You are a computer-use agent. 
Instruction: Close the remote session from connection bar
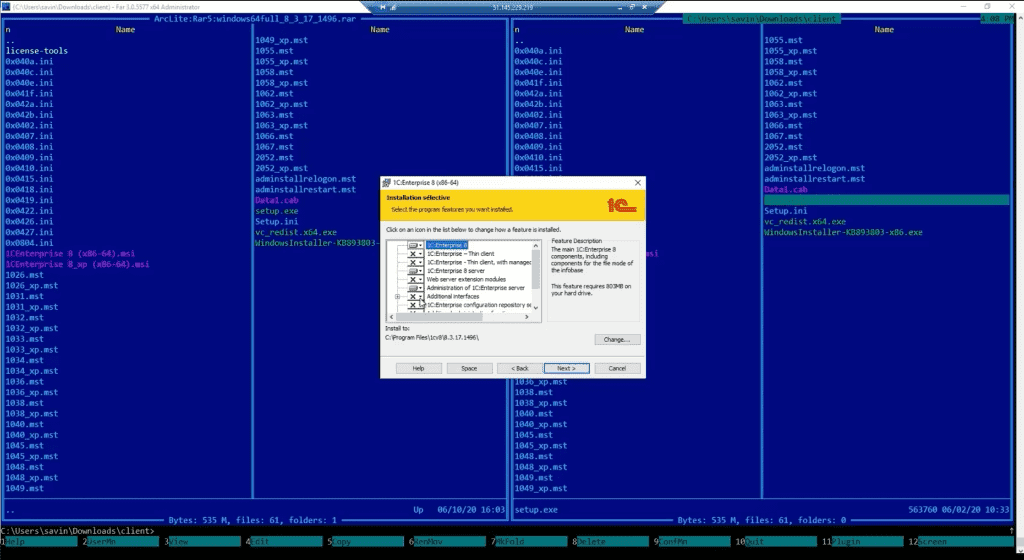coord(644,7)
